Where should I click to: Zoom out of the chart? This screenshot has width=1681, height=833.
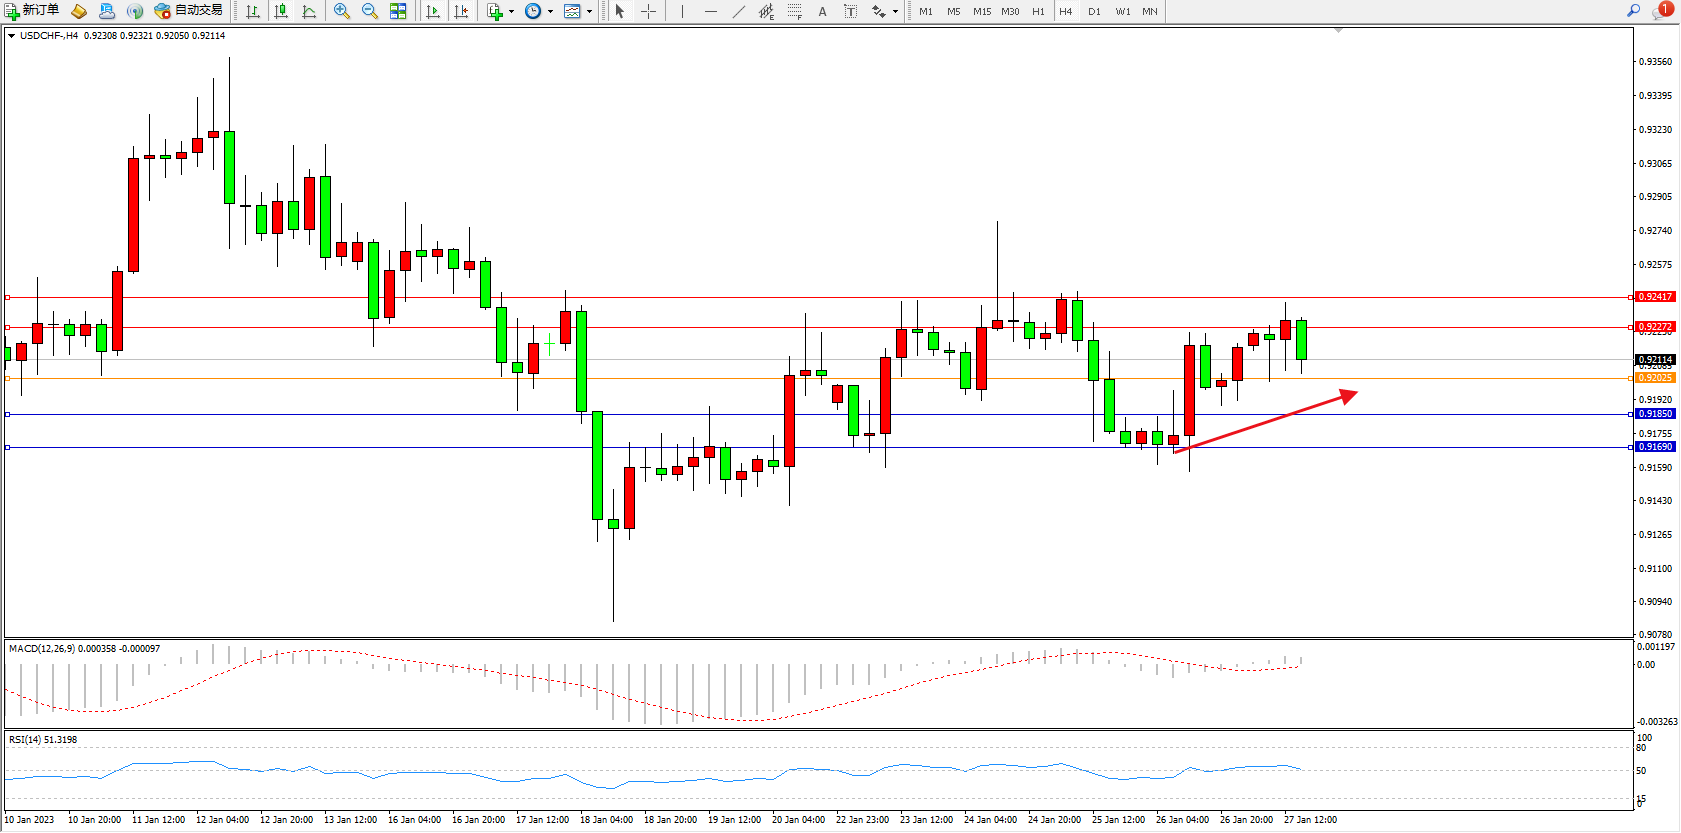pyautogui.click(x=370, y=11)
